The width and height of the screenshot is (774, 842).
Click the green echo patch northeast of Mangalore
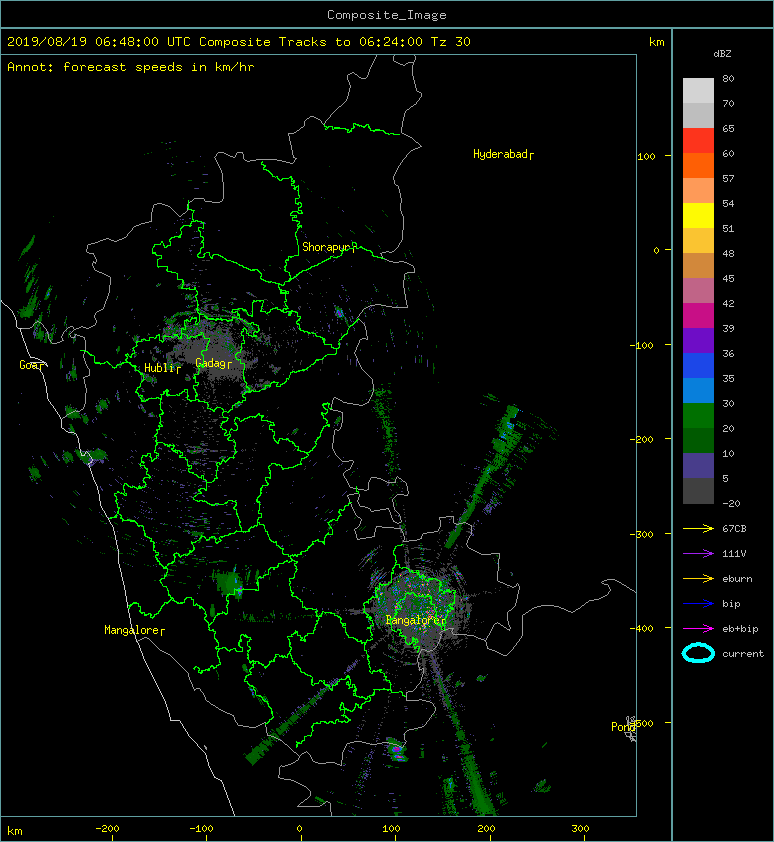tap(229, 583)
